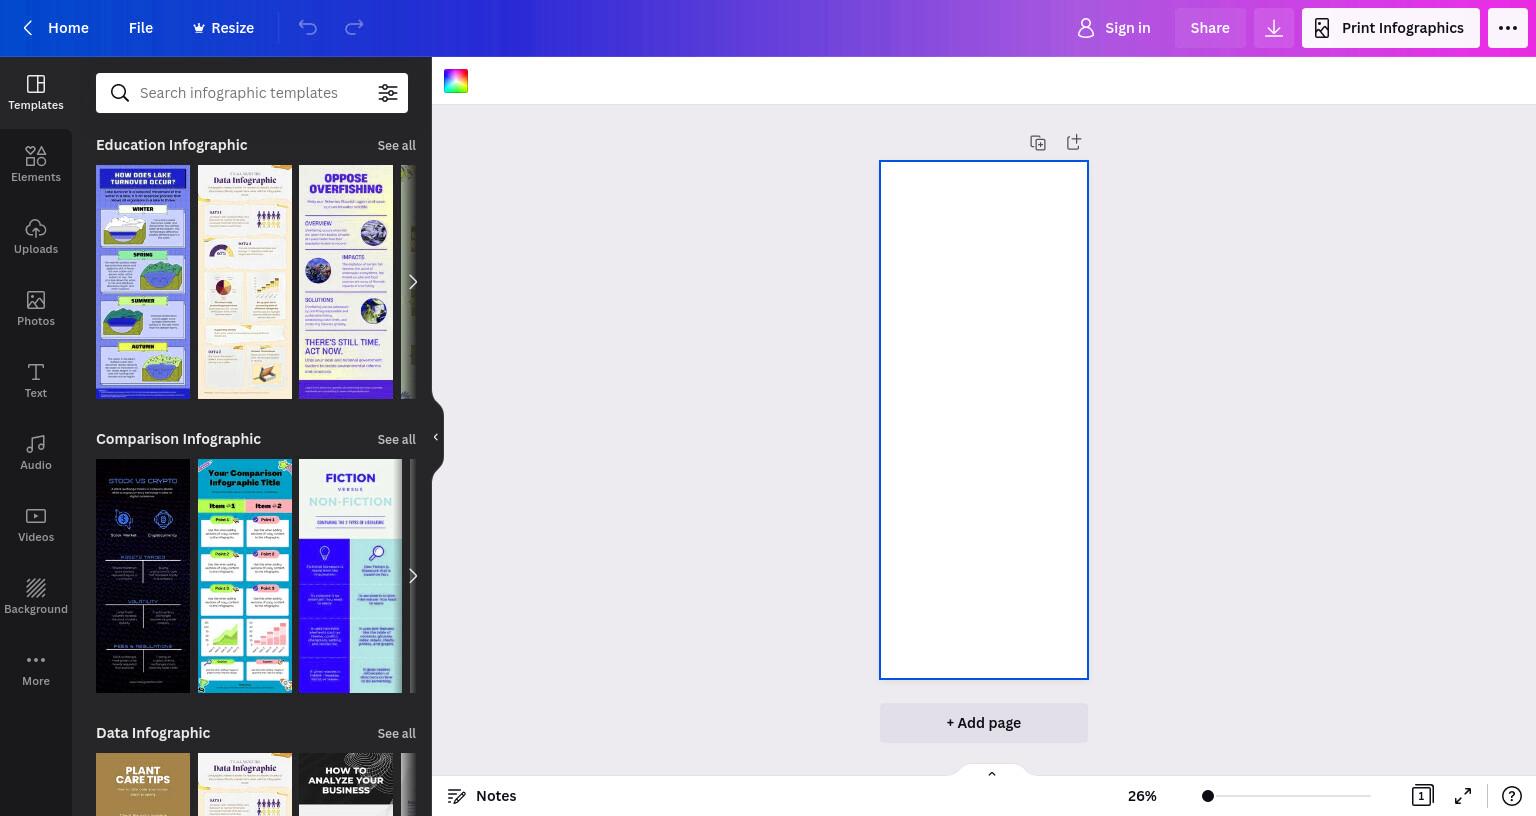1536x816 pixels.
Task: Open the Help question mark icon
Action: click(1511, 796)
